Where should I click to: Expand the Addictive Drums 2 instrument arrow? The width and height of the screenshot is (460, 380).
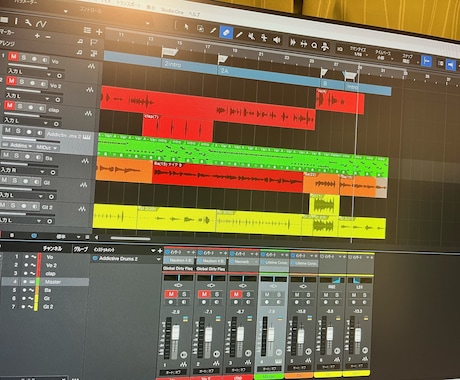click(x=158, y=259)
